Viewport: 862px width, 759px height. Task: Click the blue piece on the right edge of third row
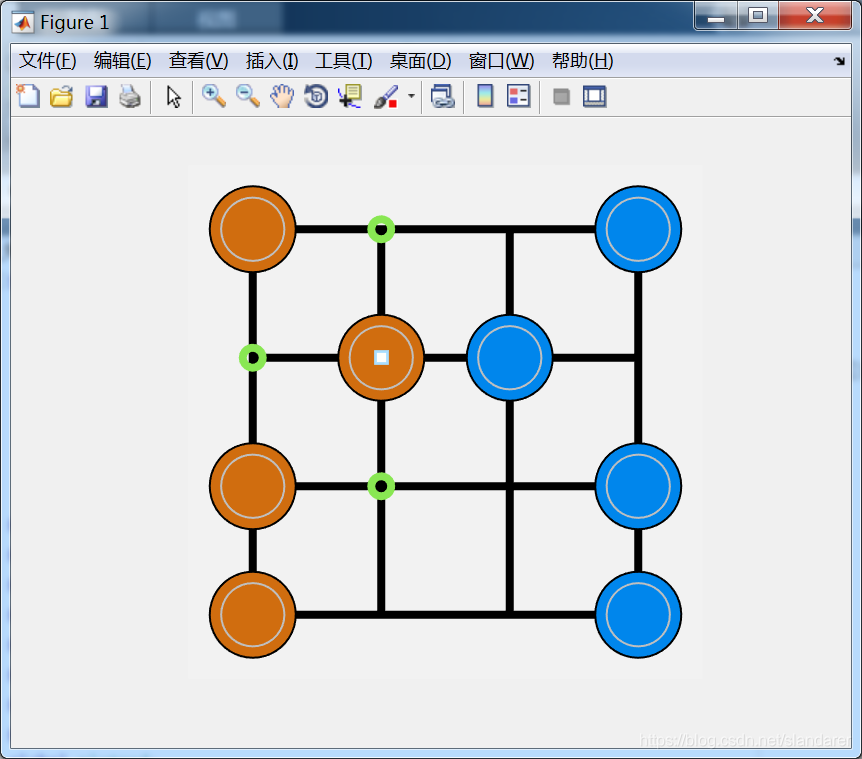(638, 486)
